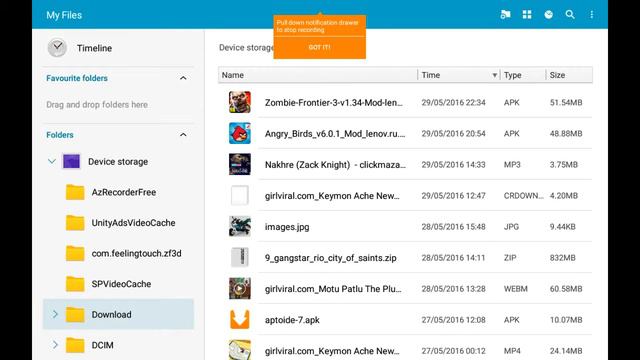Click the CRDOWN... type cell
Screen dimensions: 640x360
point(523,196)
